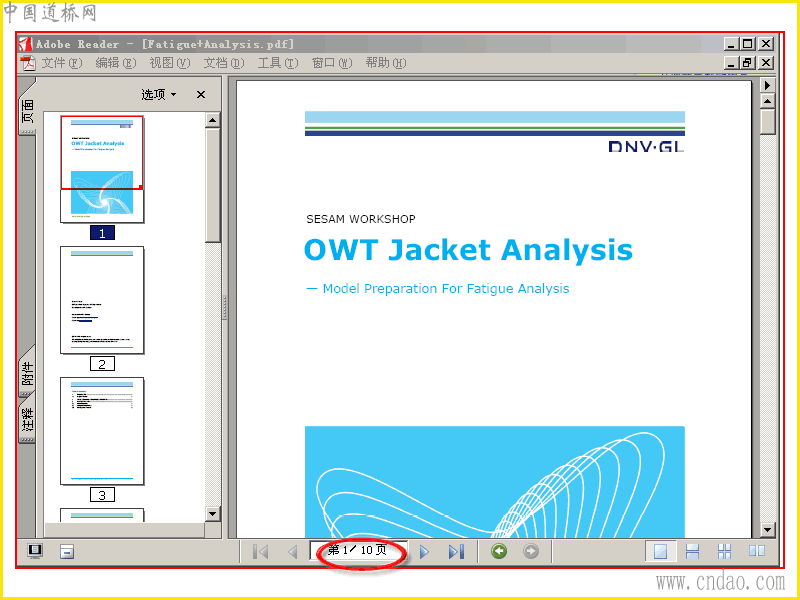Screen dimensions: 800x600
Task: Switch to continuous facing layout
Action: coord(724,551)
